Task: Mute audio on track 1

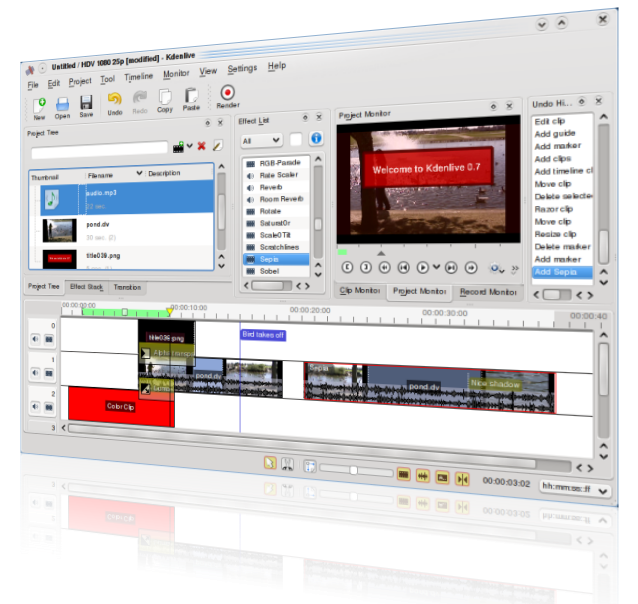Action: [x=35, y=373]
